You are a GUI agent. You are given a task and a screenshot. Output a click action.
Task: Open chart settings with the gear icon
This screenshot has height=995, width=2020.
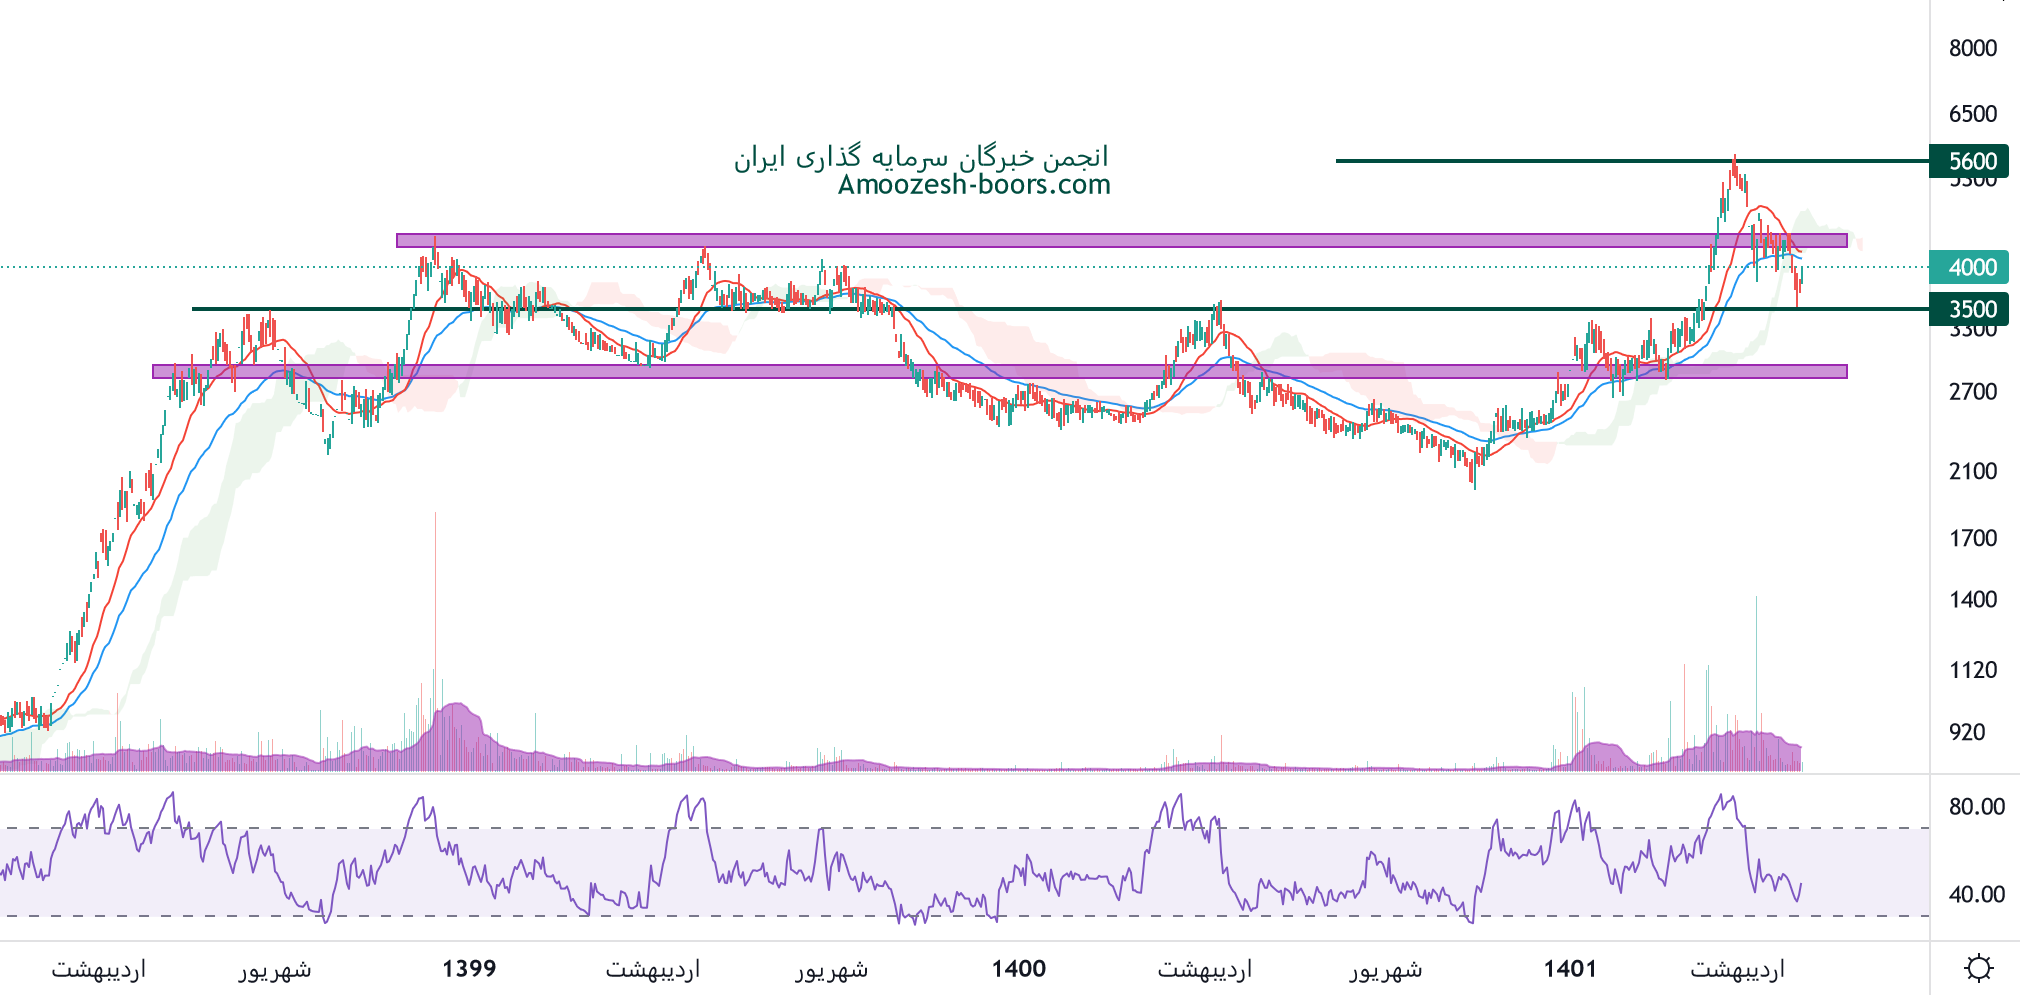[x=1978, y=968]
